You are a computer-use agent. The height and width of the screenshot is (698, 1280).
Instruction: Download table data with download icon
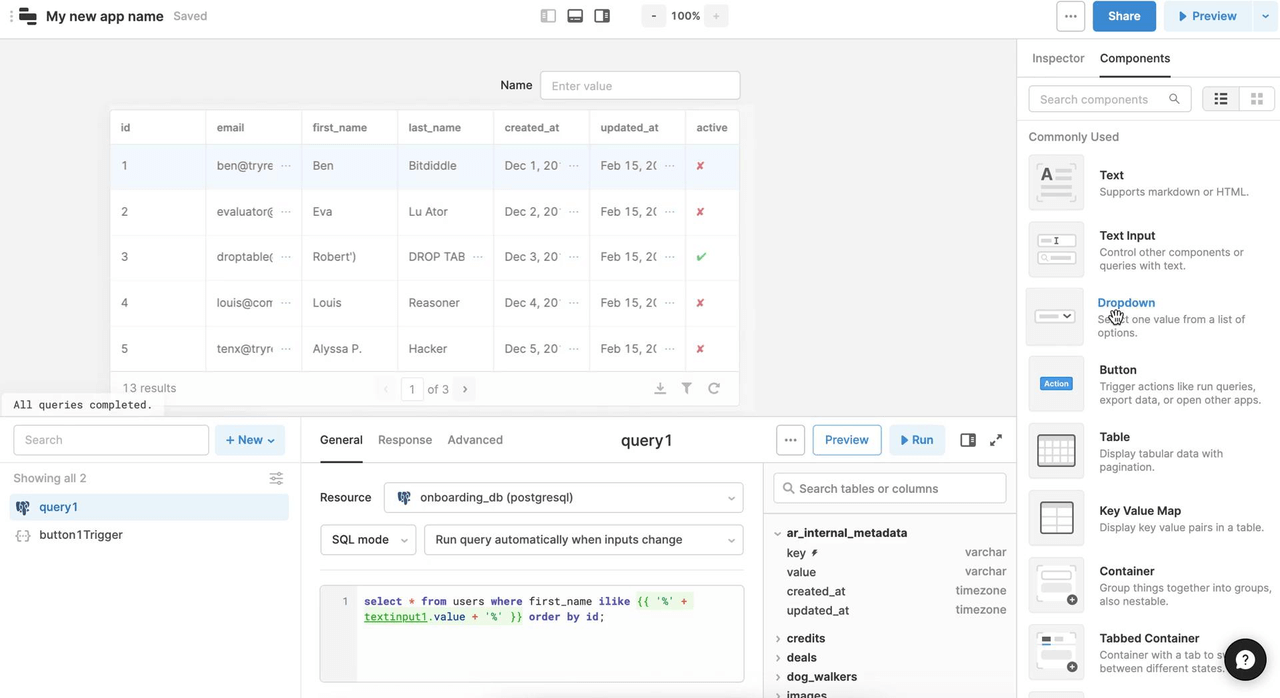[x=660, y=389]
